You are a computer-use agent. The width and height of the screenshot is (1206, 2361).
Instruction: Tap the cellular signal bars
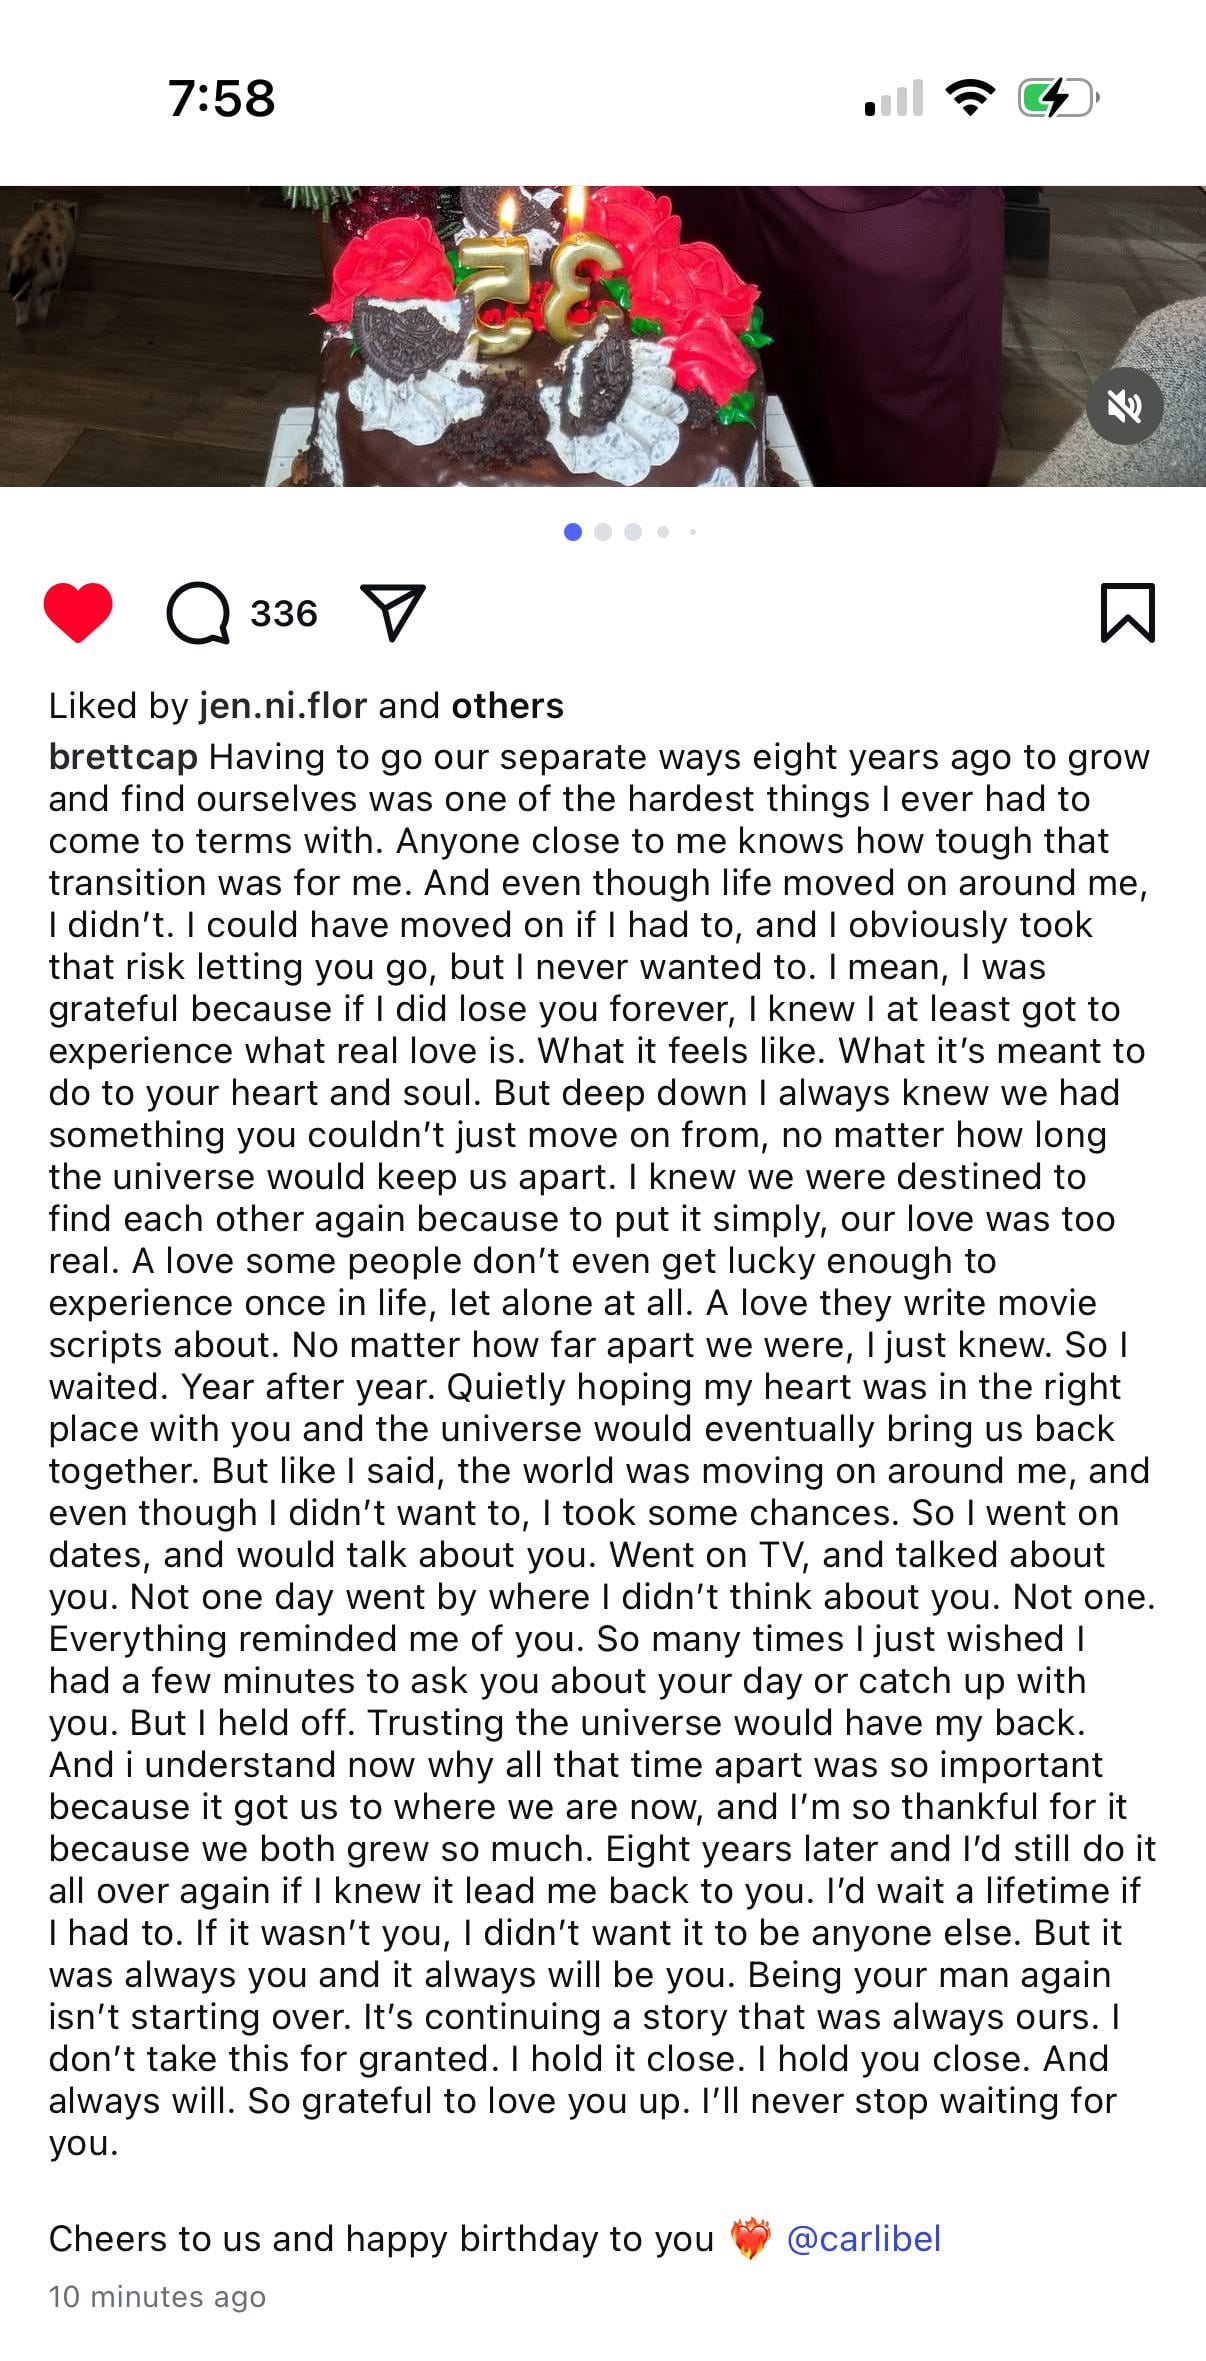893,98
